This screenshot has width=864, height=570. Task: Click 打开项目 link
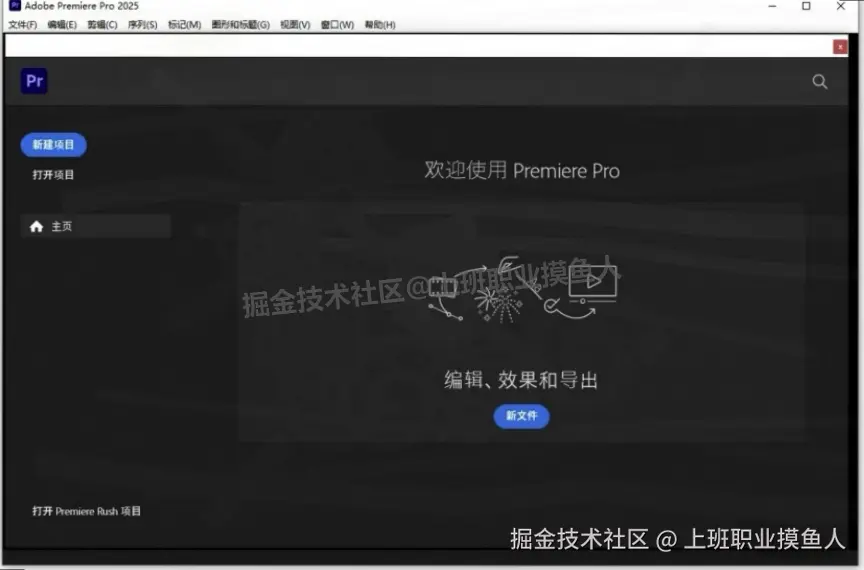53,175
